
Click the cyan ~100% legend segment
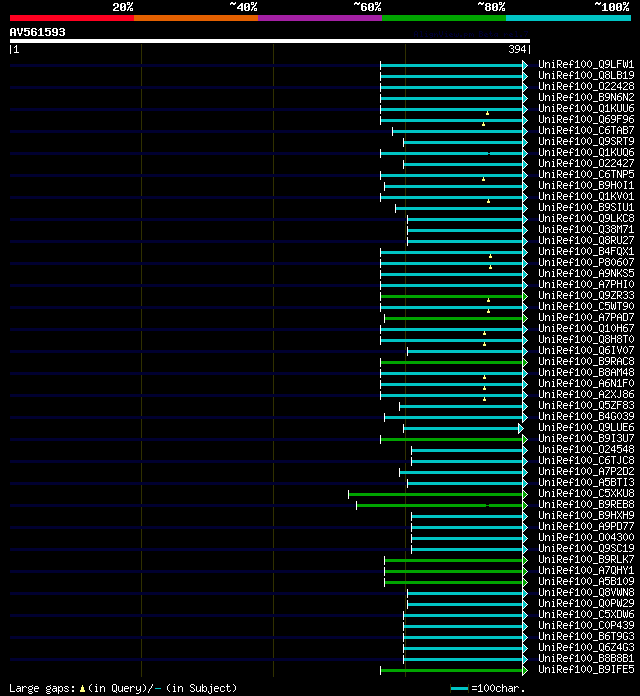[x=569, y=18]
